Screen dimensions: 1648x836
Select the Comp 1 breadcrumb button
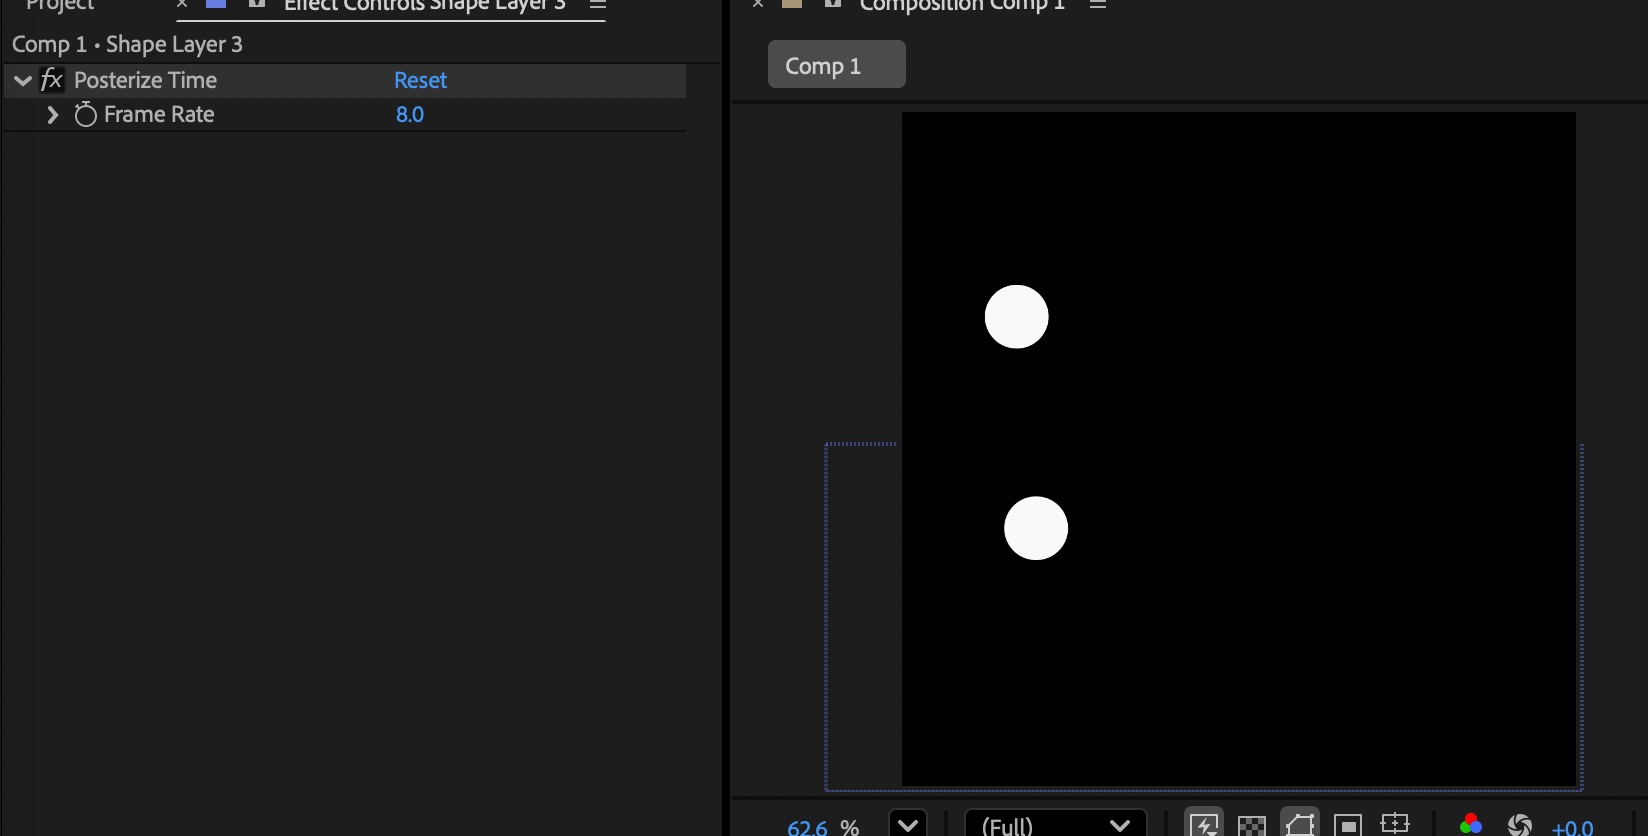836,65
